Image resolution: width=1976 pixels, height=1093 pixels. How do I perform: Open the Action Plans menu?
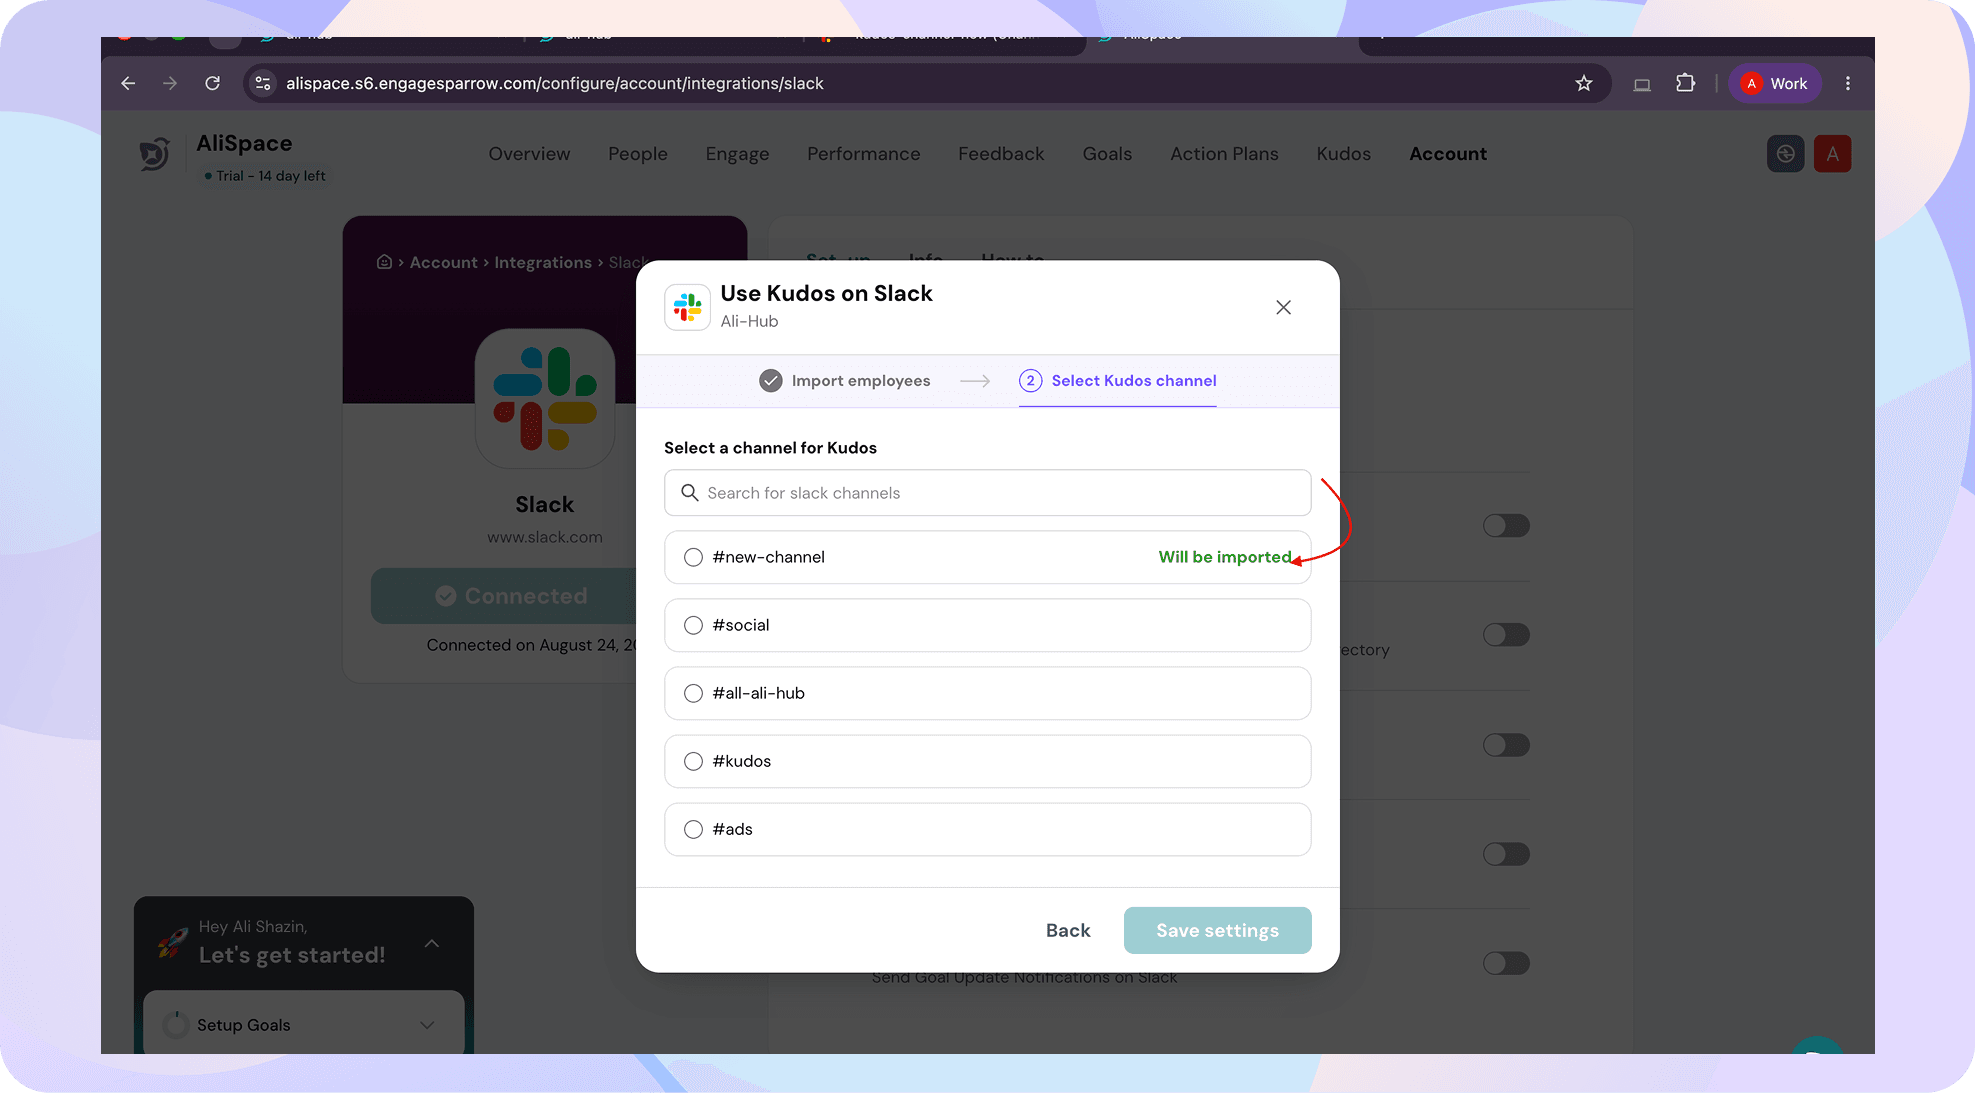pyautogui.click(x=1224, y=154)
